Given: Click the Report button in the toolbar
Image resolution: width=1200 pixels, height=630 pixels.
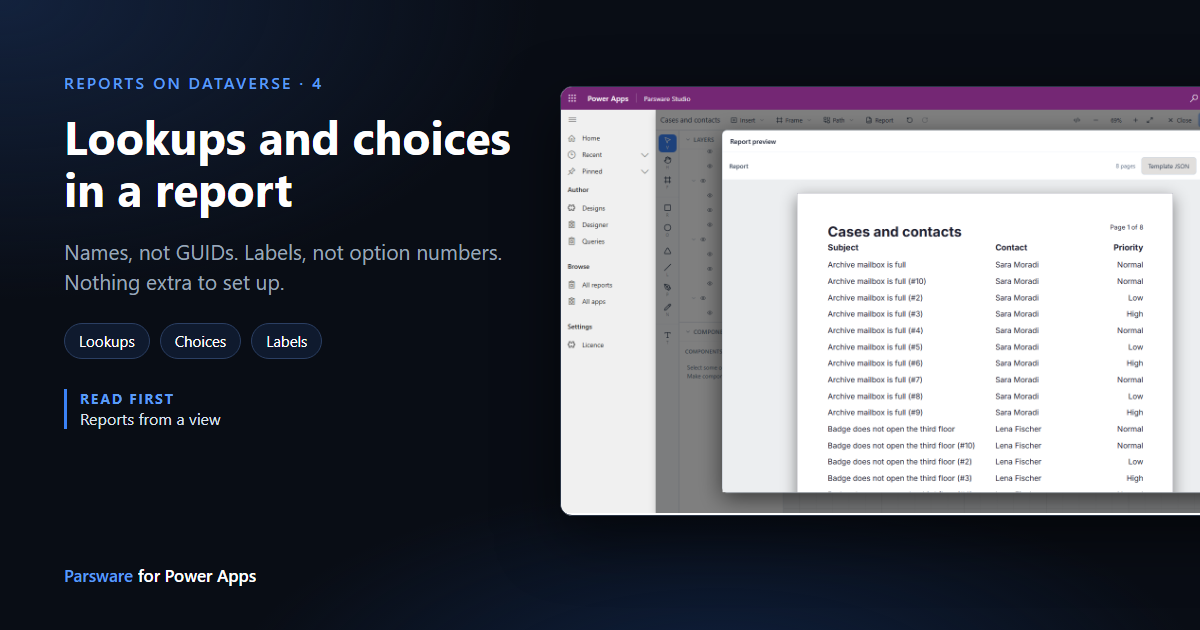Looking at the screenshot, I should 880,120.
